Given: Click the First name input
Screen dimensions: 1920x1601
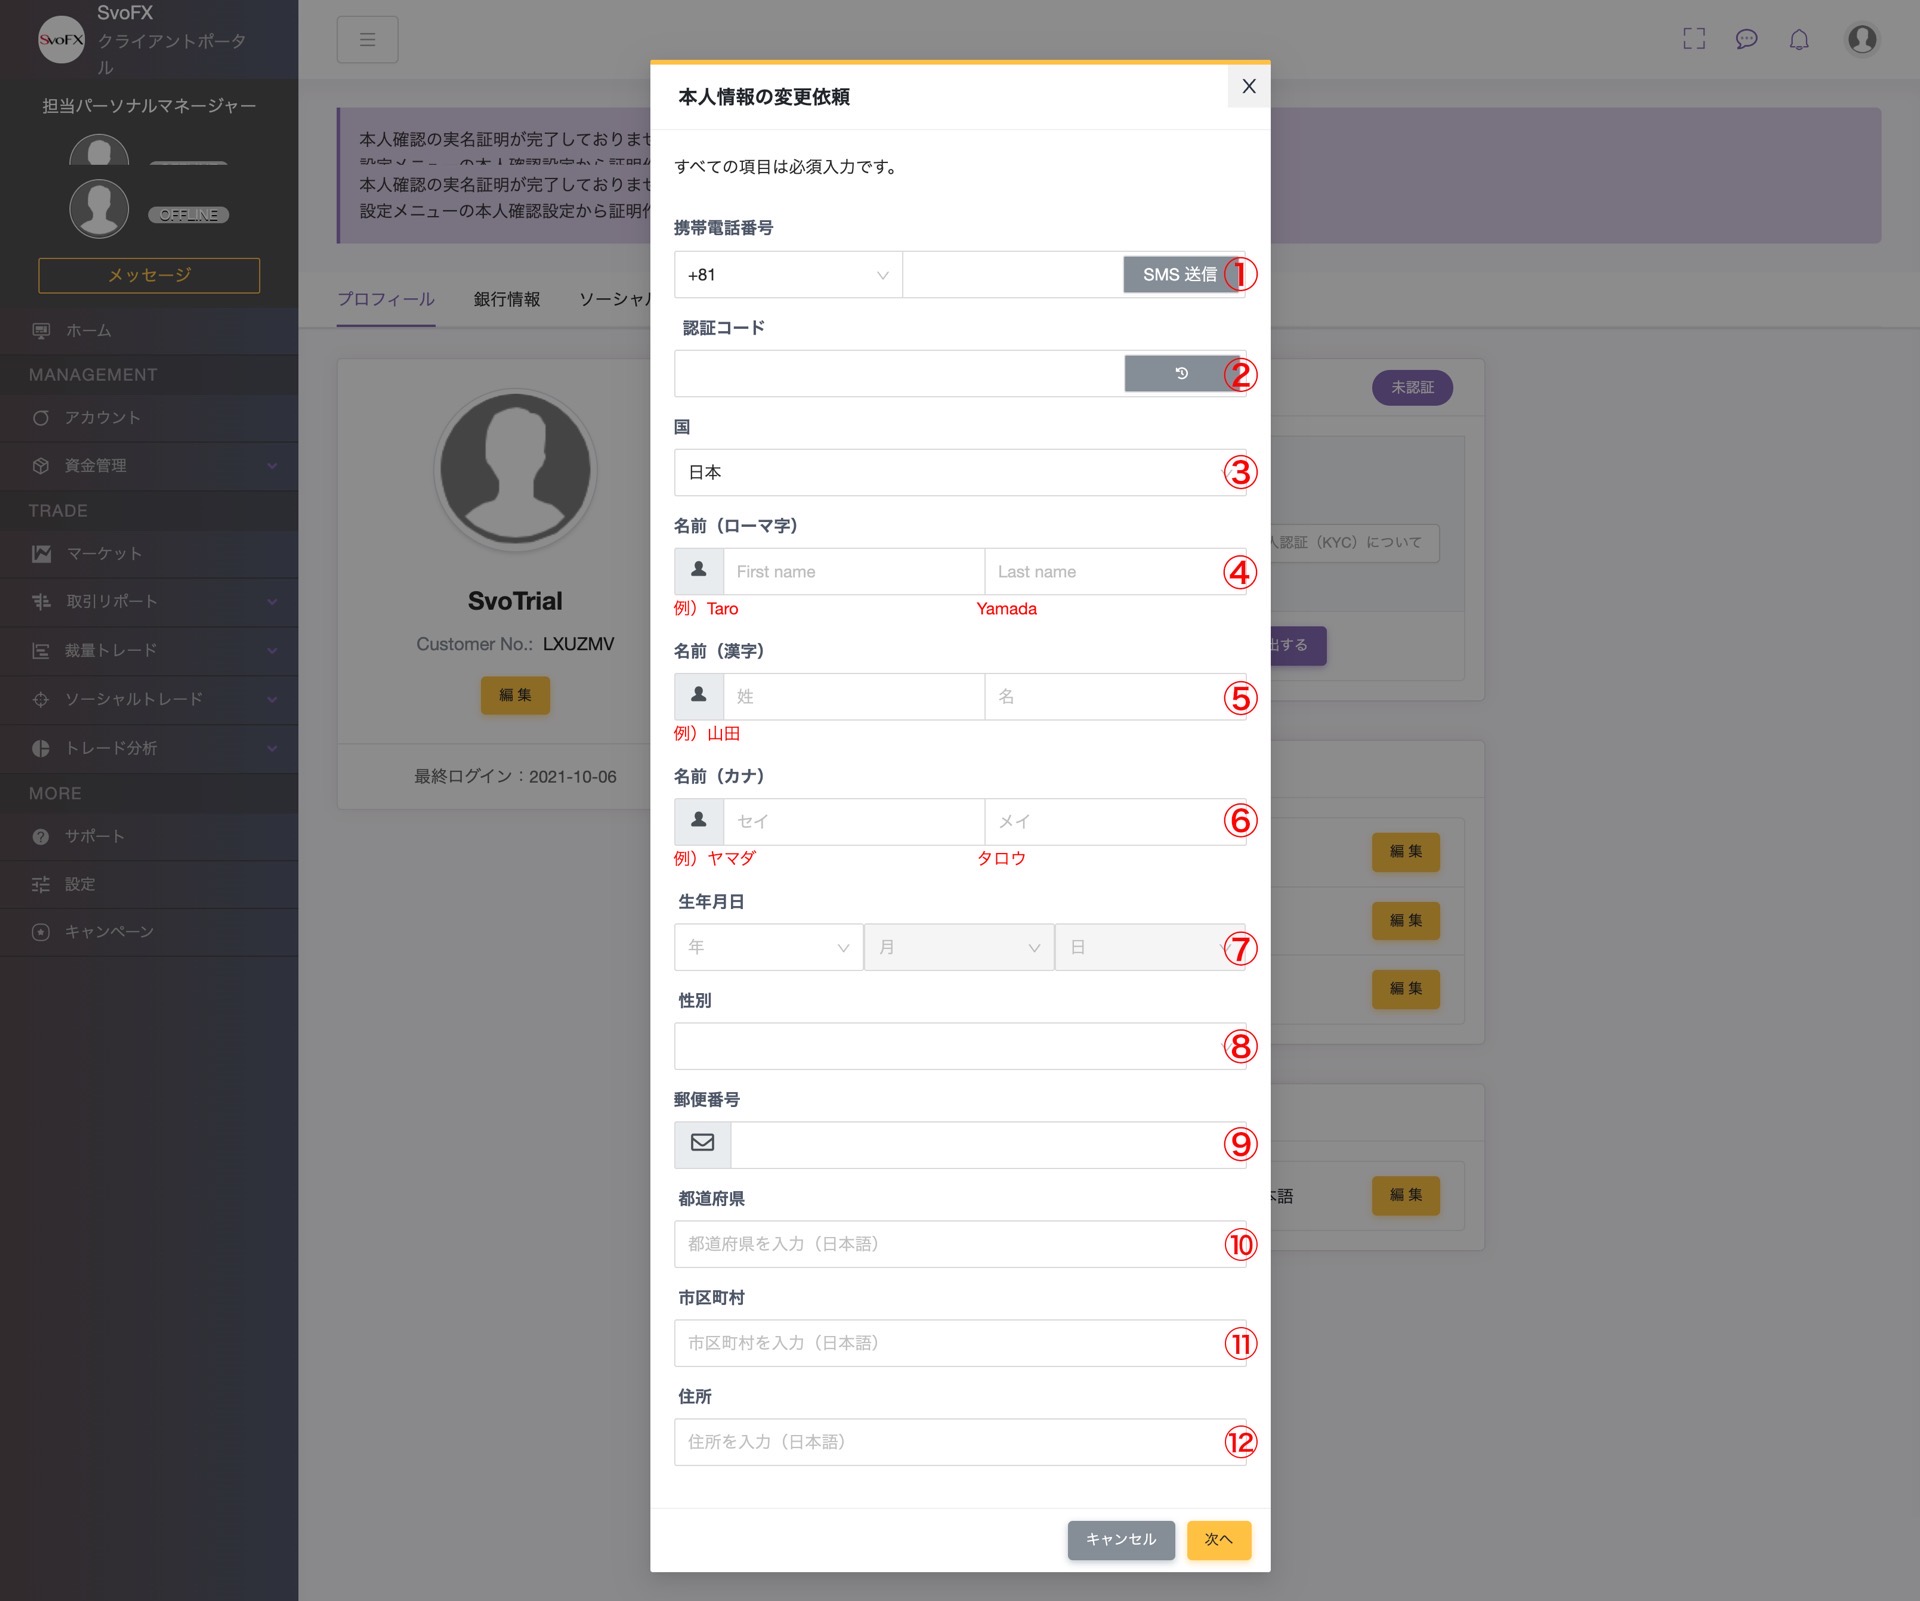Looking at the screenshot, I should click(x=854, y=572).
